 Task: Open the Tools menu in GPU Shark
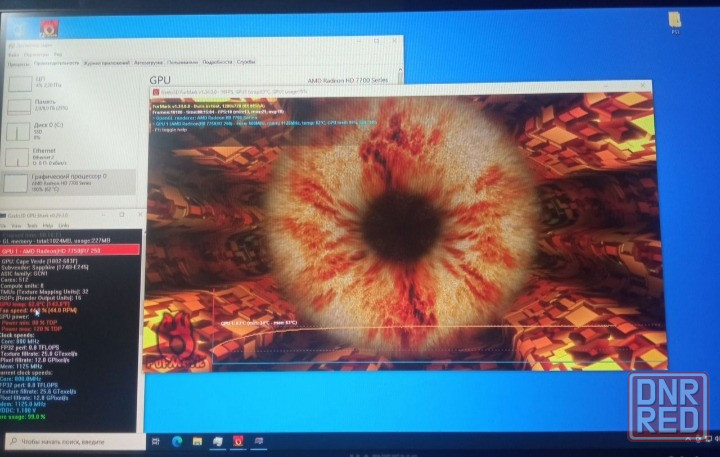(32, 226)
